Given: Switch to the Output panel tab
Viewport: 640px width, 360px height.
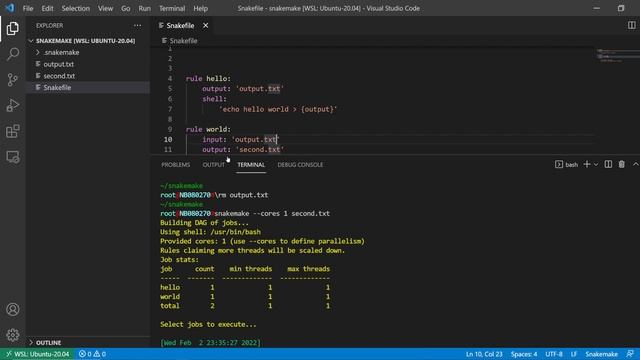Looking at the screenshot, I should [213, 165].
